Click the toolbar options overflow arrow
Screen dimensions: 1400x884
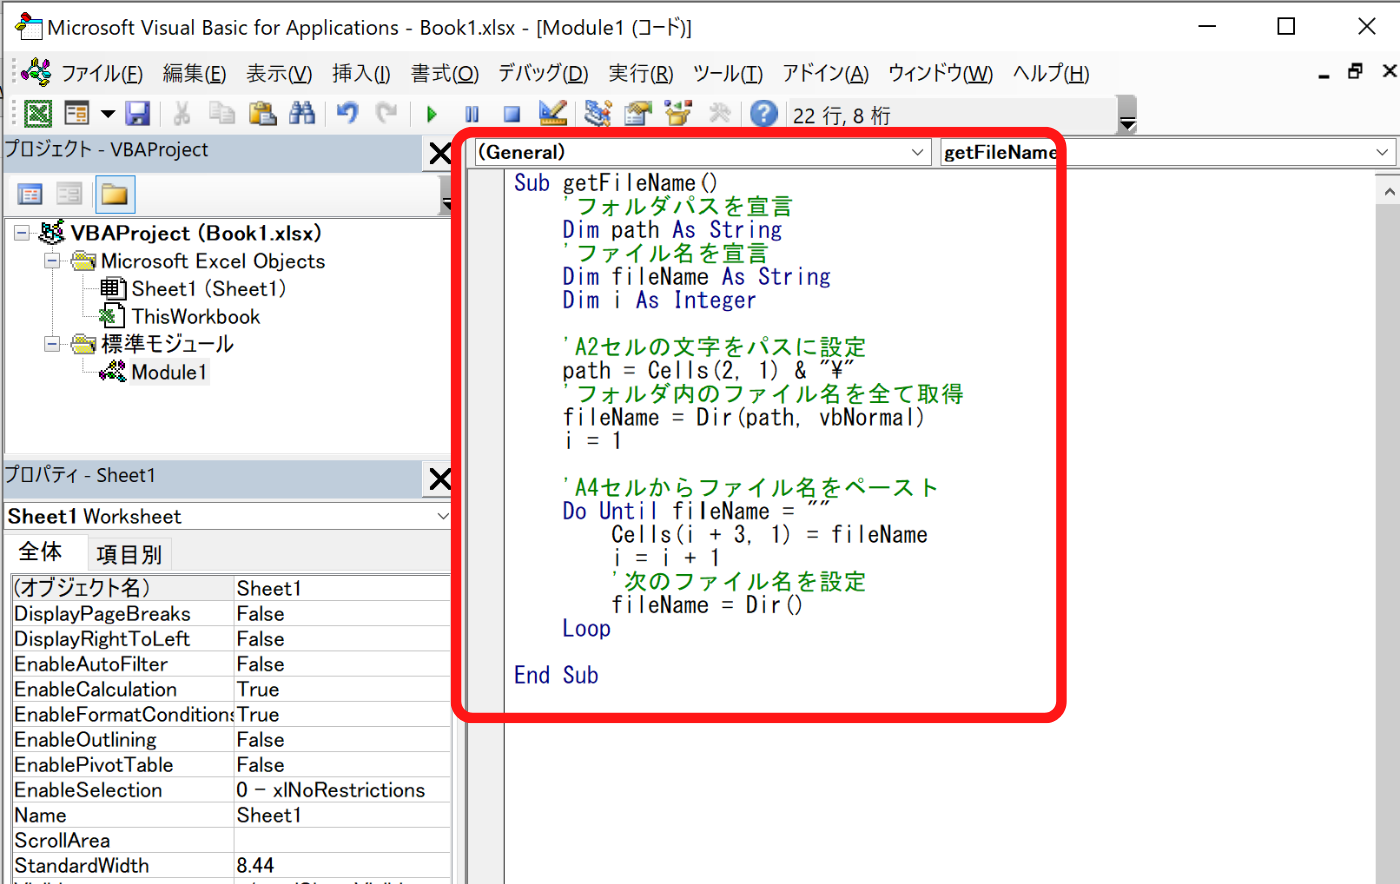click(1127, 115)
